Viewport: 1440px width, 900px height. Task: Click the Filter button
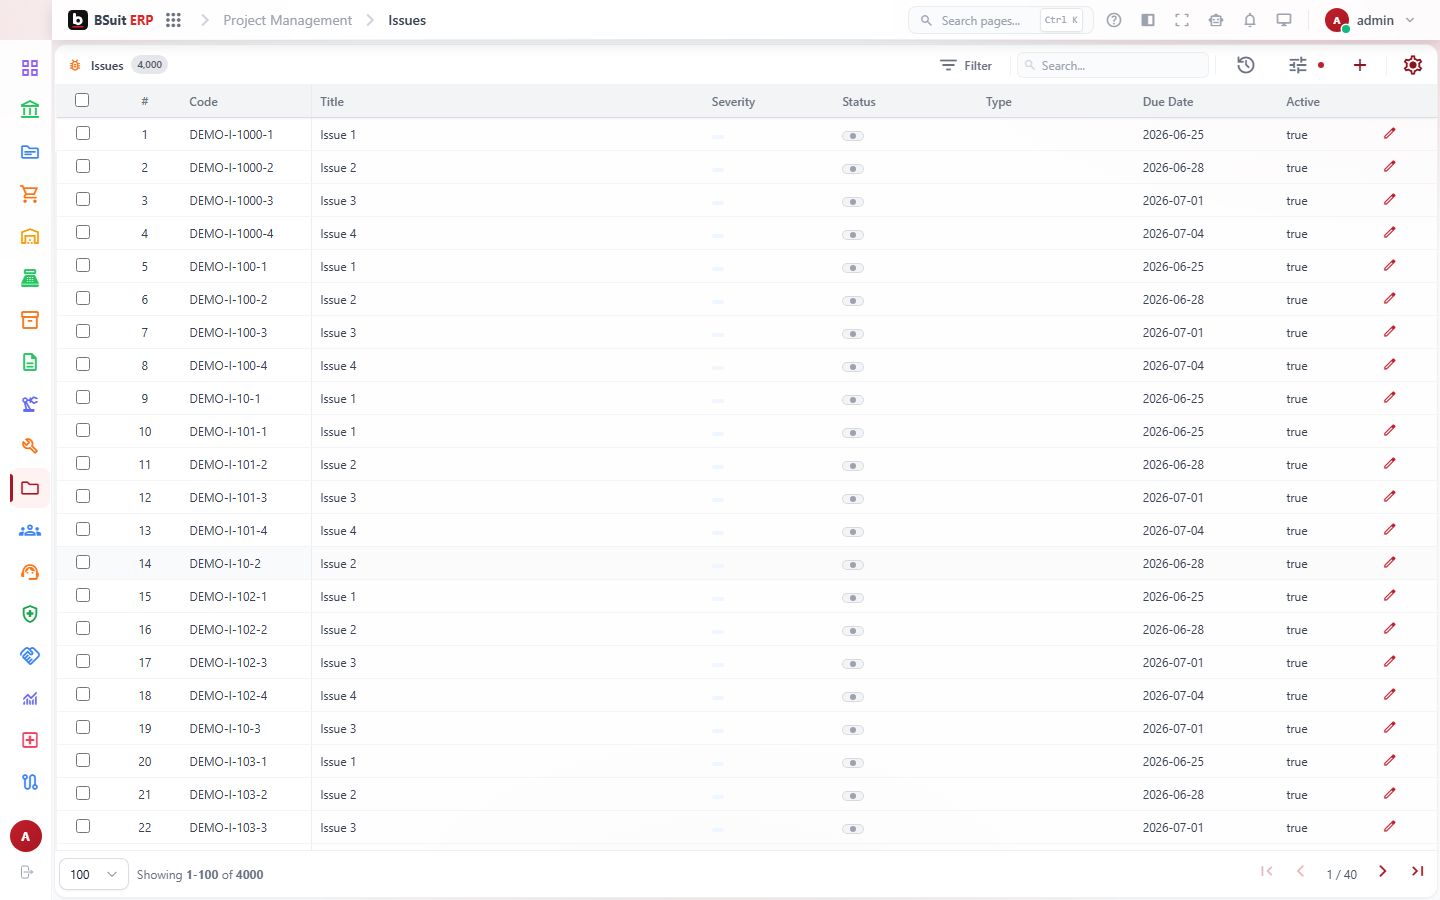tap(966, 65)
